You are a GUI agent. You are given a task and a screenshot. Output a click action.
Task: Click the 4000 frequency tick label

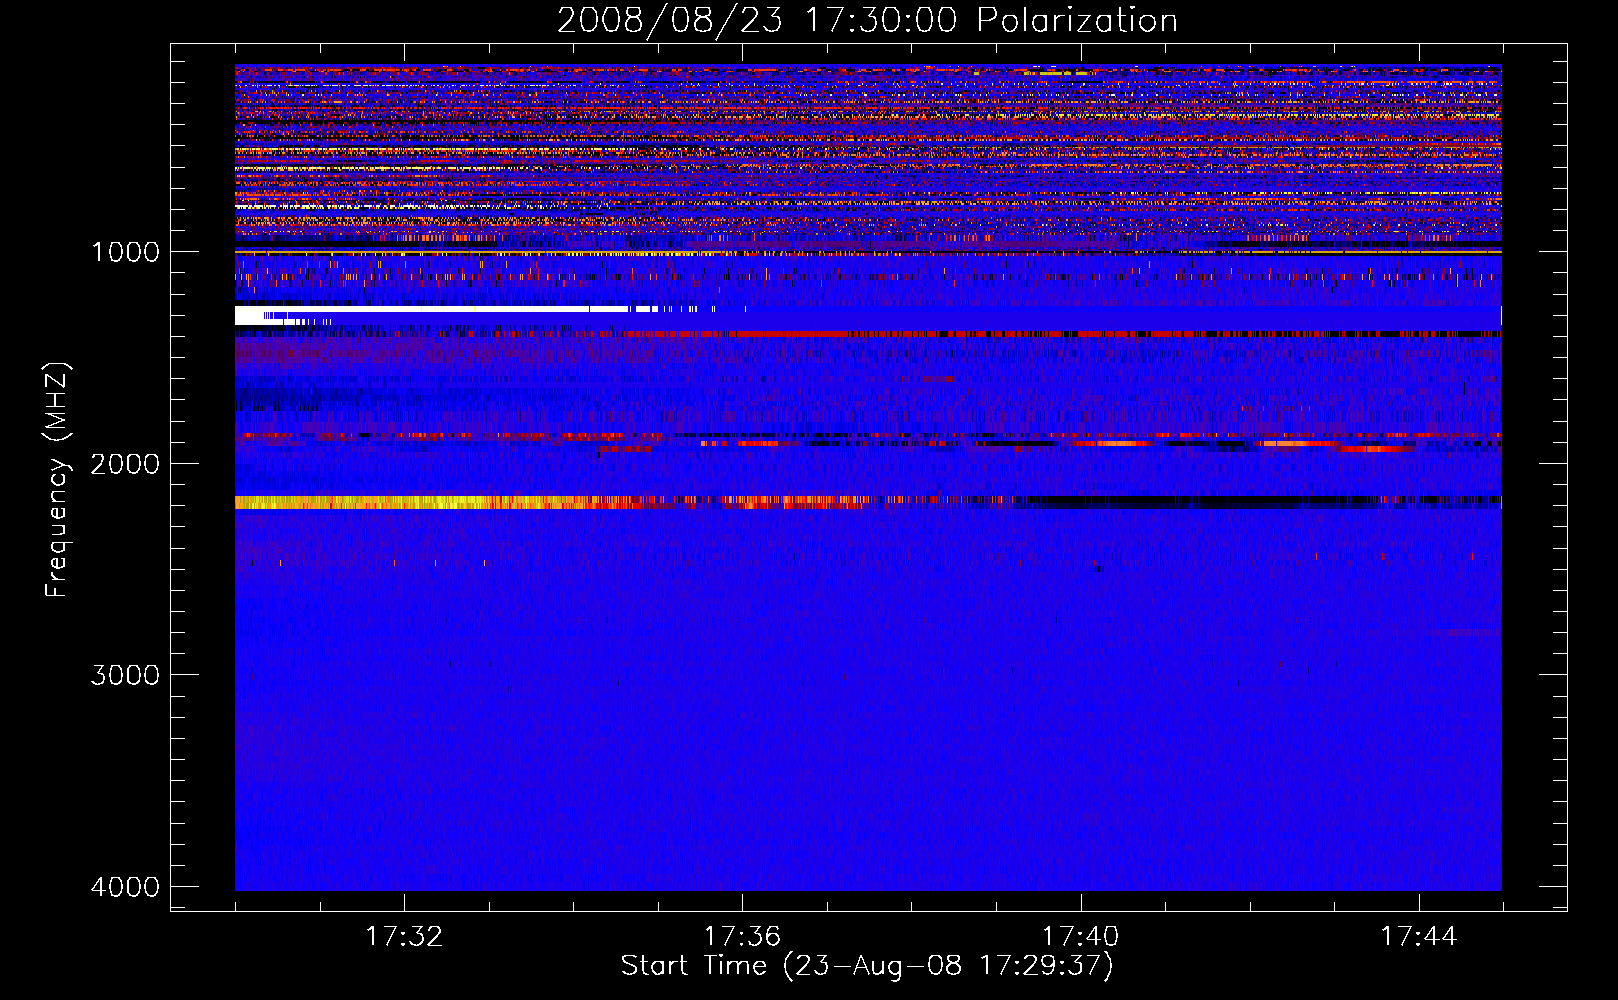[x=125, y=887]
